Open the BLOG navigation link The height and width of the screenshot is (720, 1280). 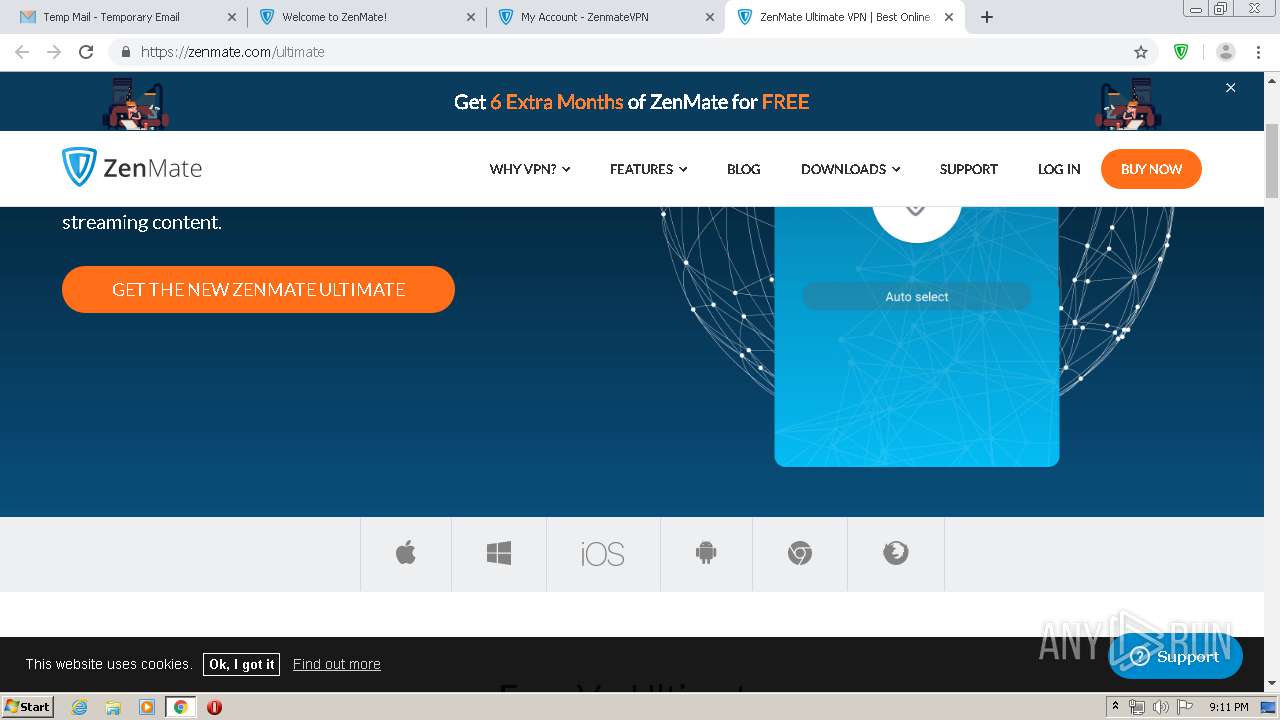[744, 169]
